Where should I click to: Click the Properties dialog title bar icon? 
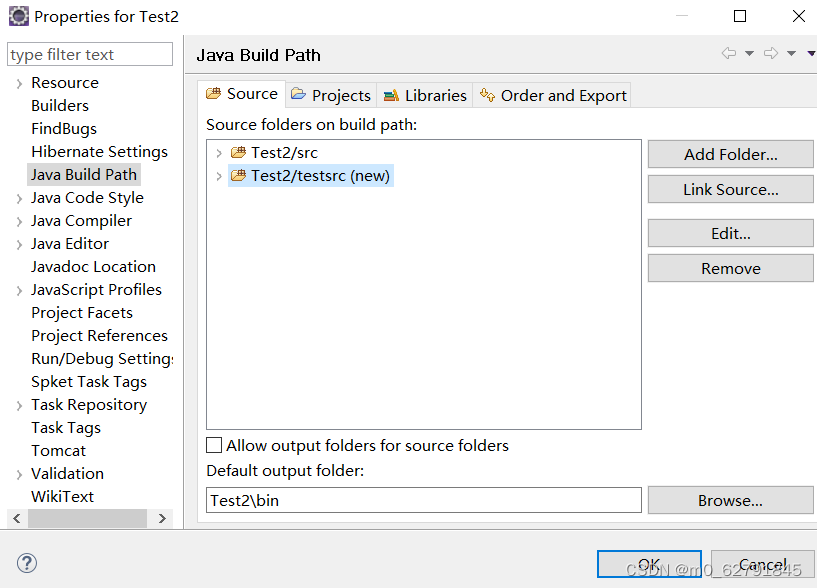point(17,15)
